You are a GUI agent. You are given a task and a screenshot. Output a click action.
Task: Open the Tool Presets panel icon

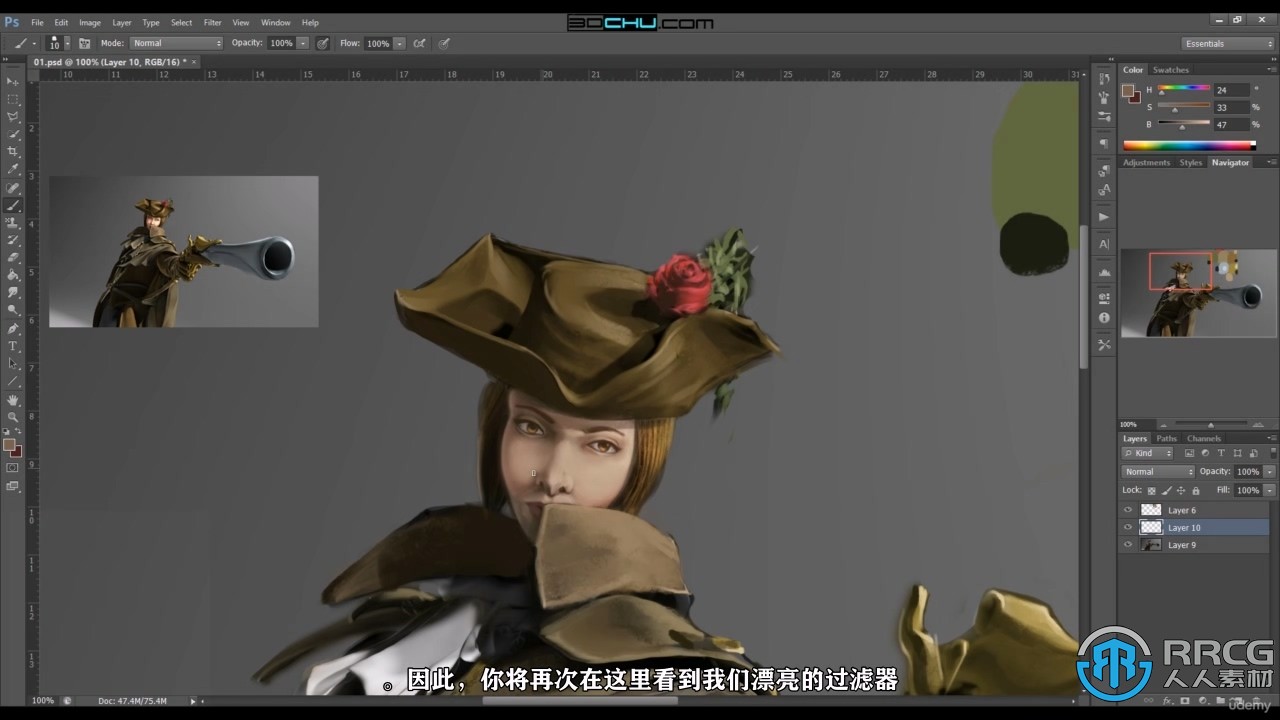[1104, 344]
